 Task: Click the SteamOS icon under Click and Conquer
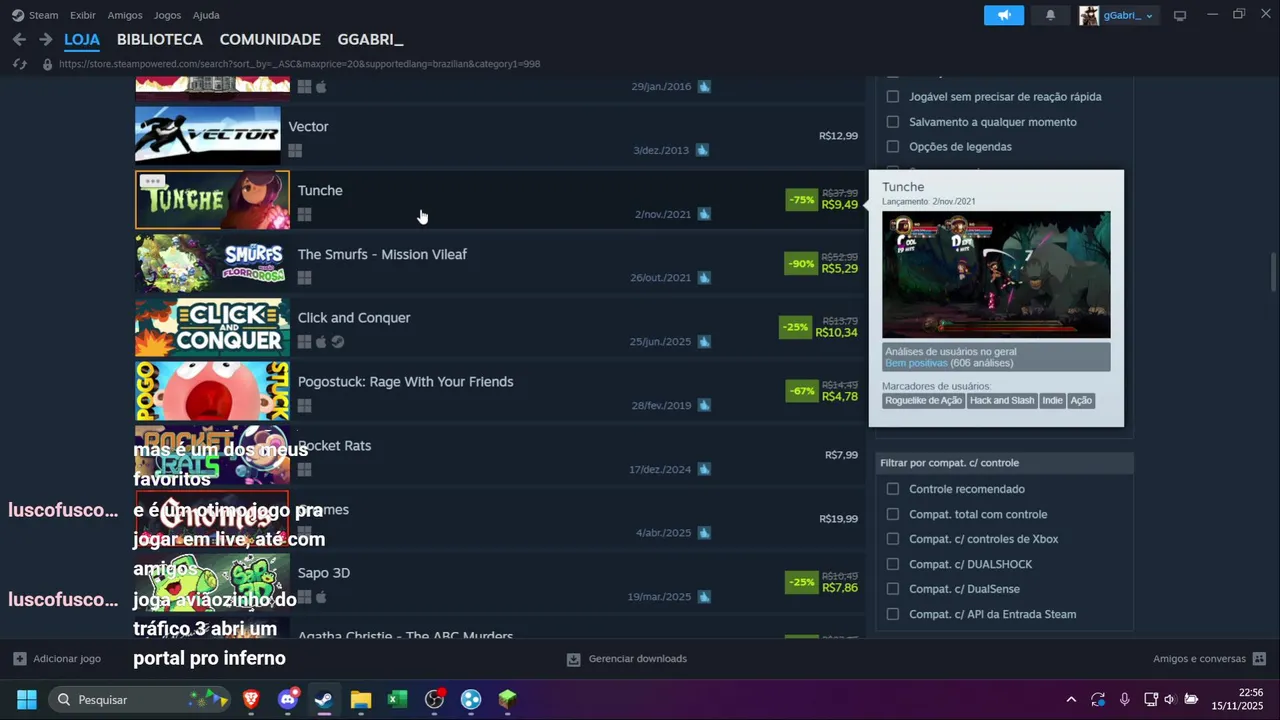(x=338, y=342)
